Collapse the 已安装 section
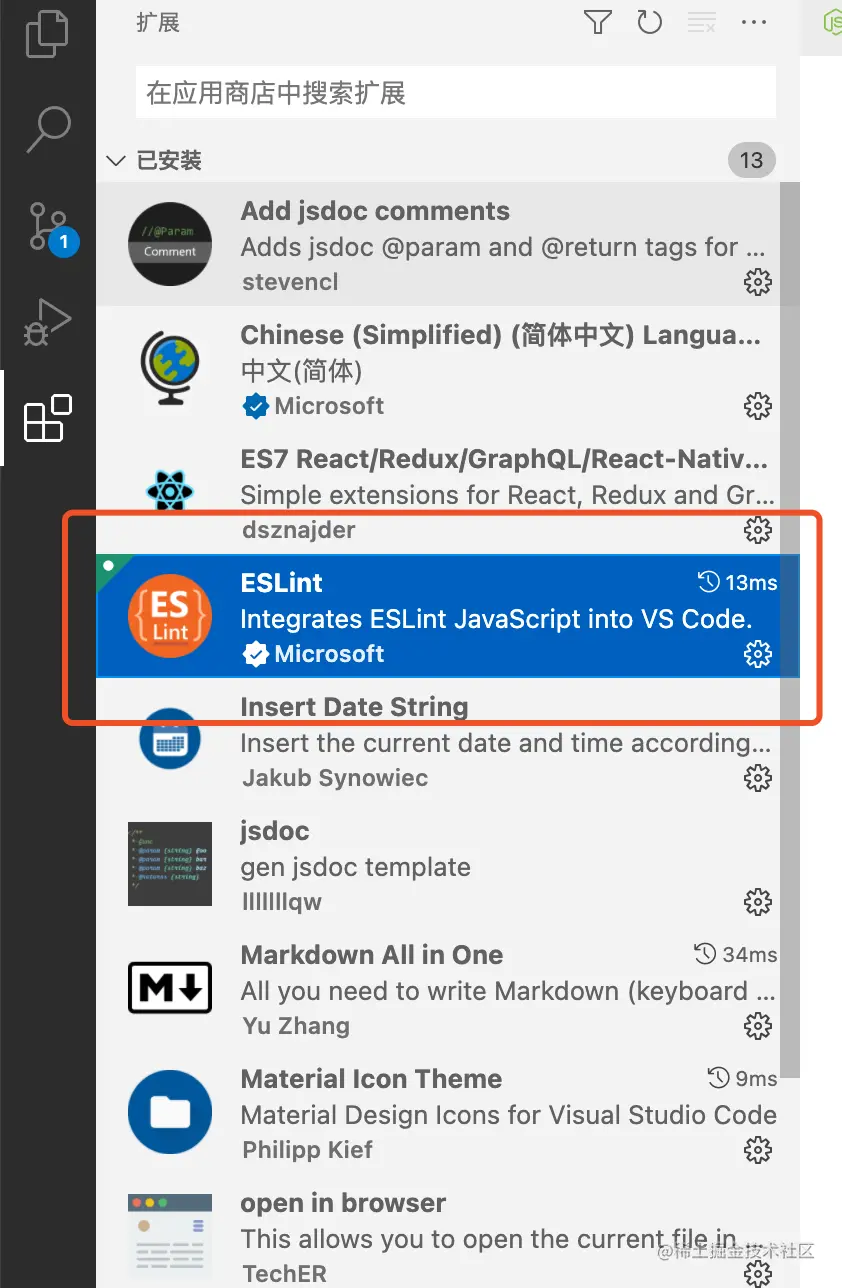The height and width of the screenshot is (1288, 842). pyautogui.click(x=116, y=160)
